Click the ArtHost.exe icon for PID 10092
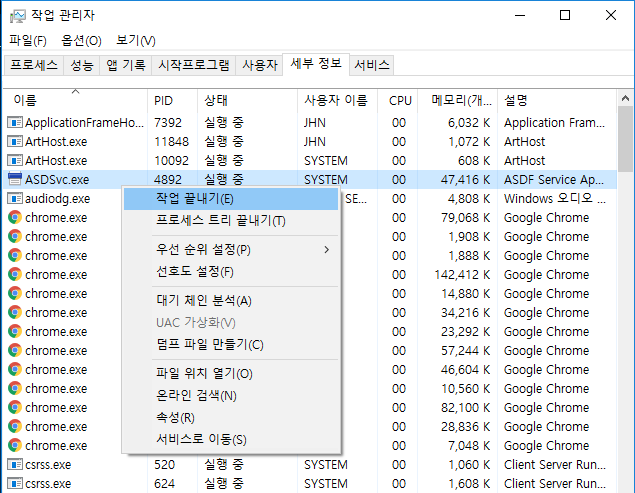 pyautogui.click(x=15, y=160)
